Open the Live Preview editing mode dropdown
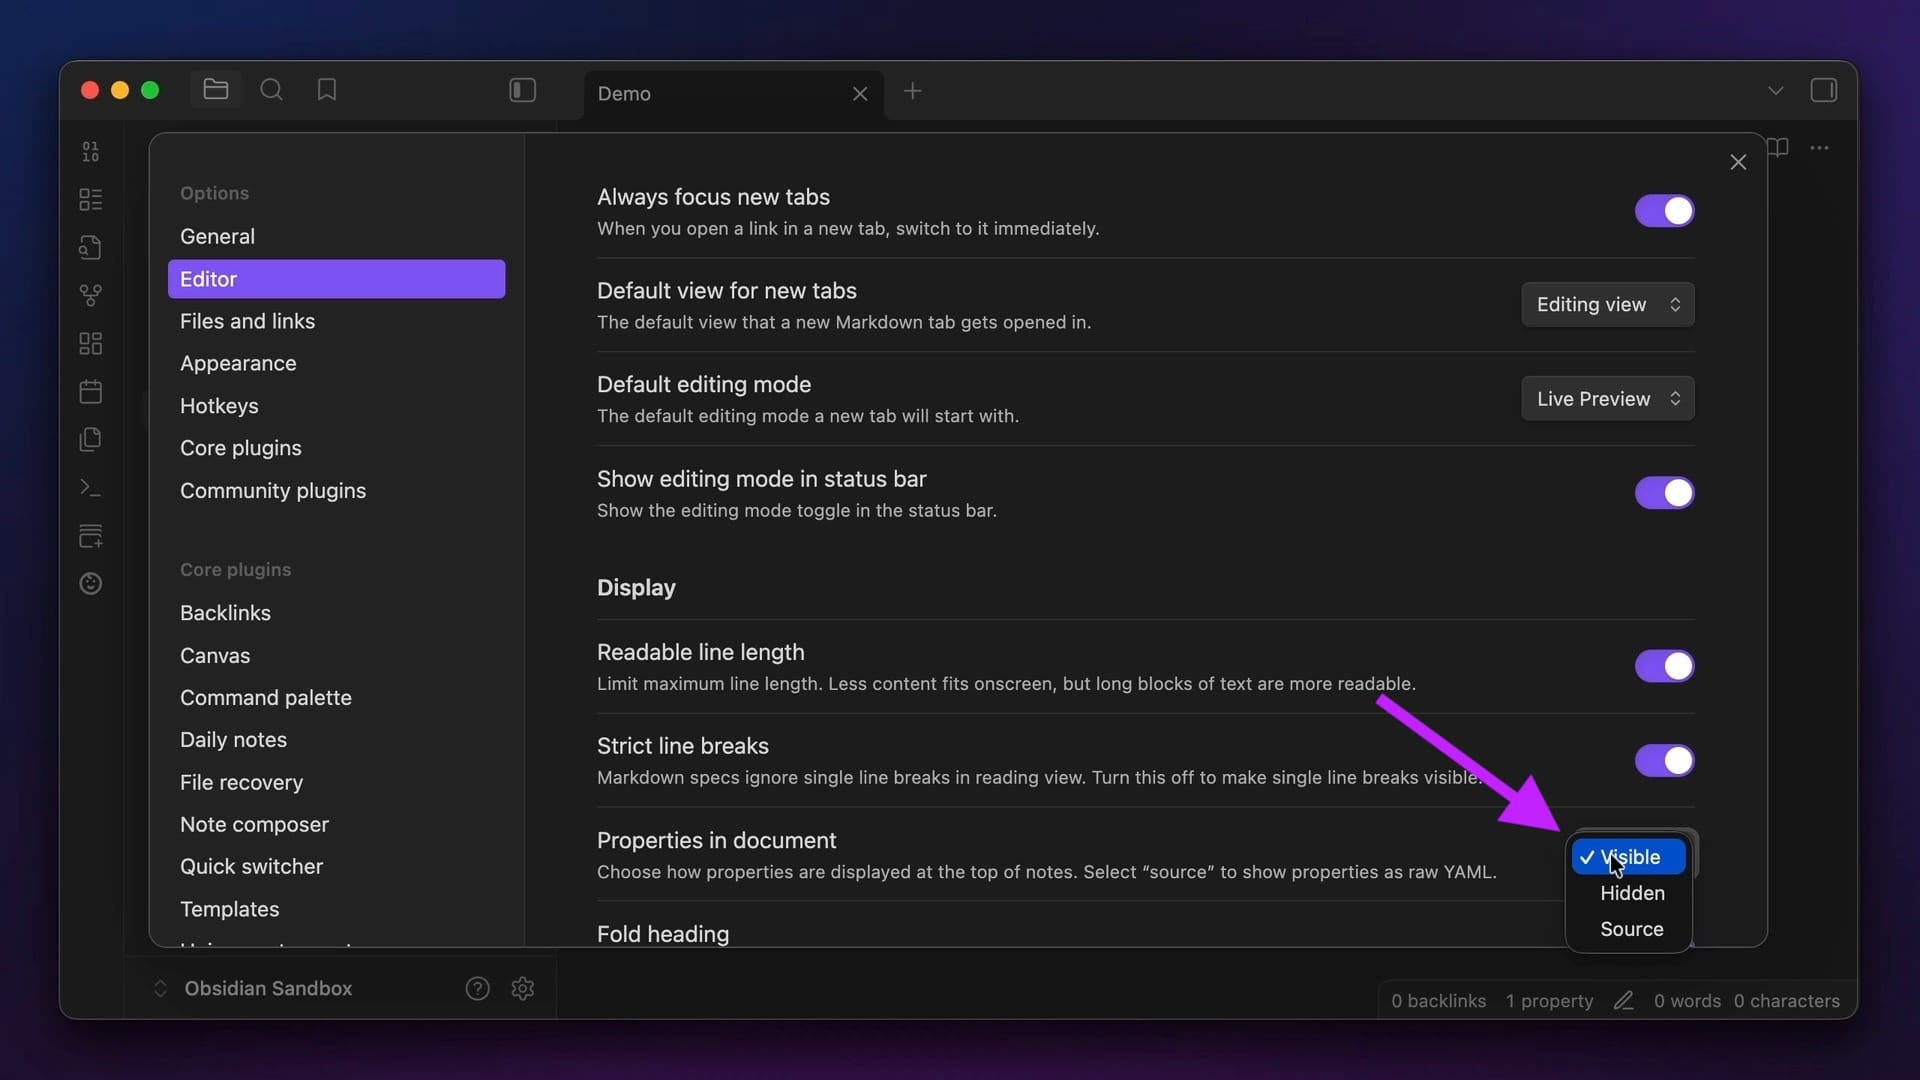 coord(1607,399)
